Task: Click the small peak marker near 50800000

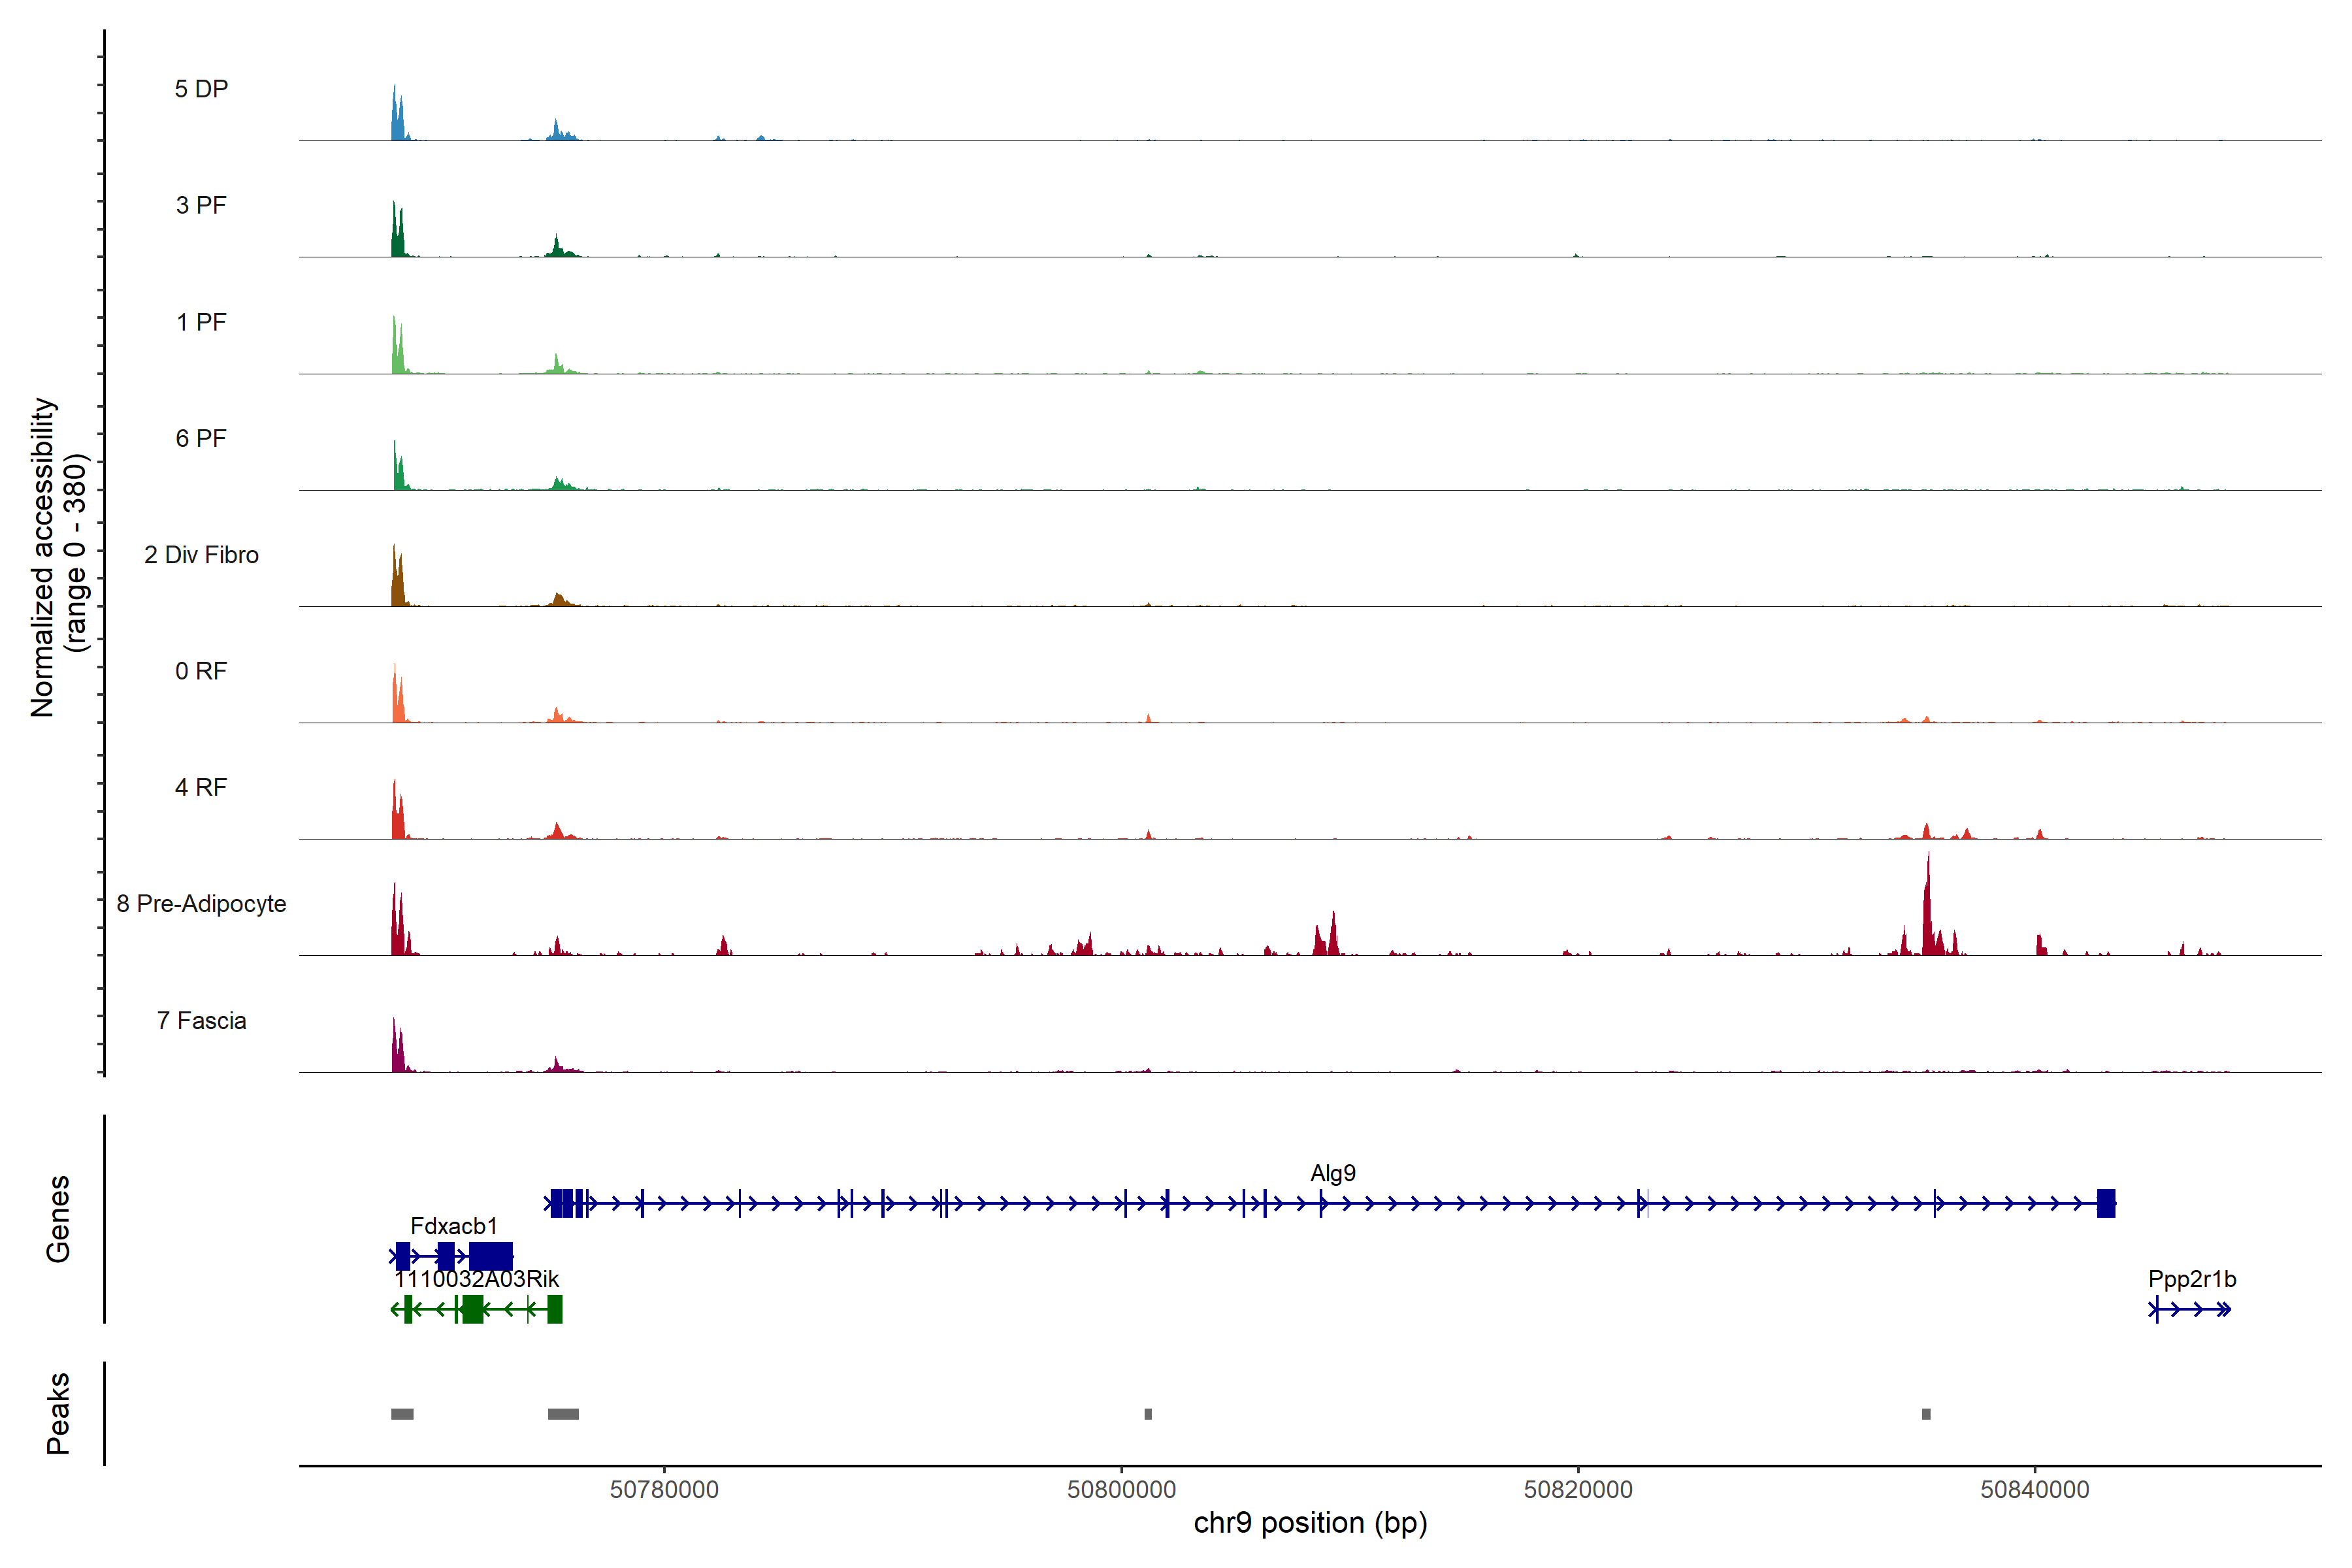Action: click(x=1148, y=1414)
